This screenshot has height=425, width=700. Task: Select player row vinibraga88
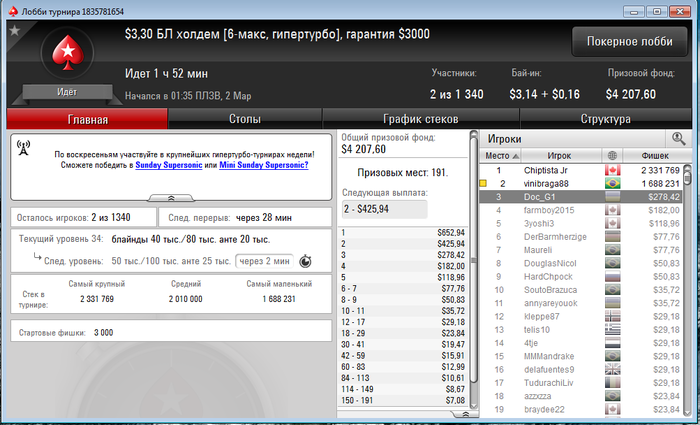pyautogui.click(x=581, y=183)
